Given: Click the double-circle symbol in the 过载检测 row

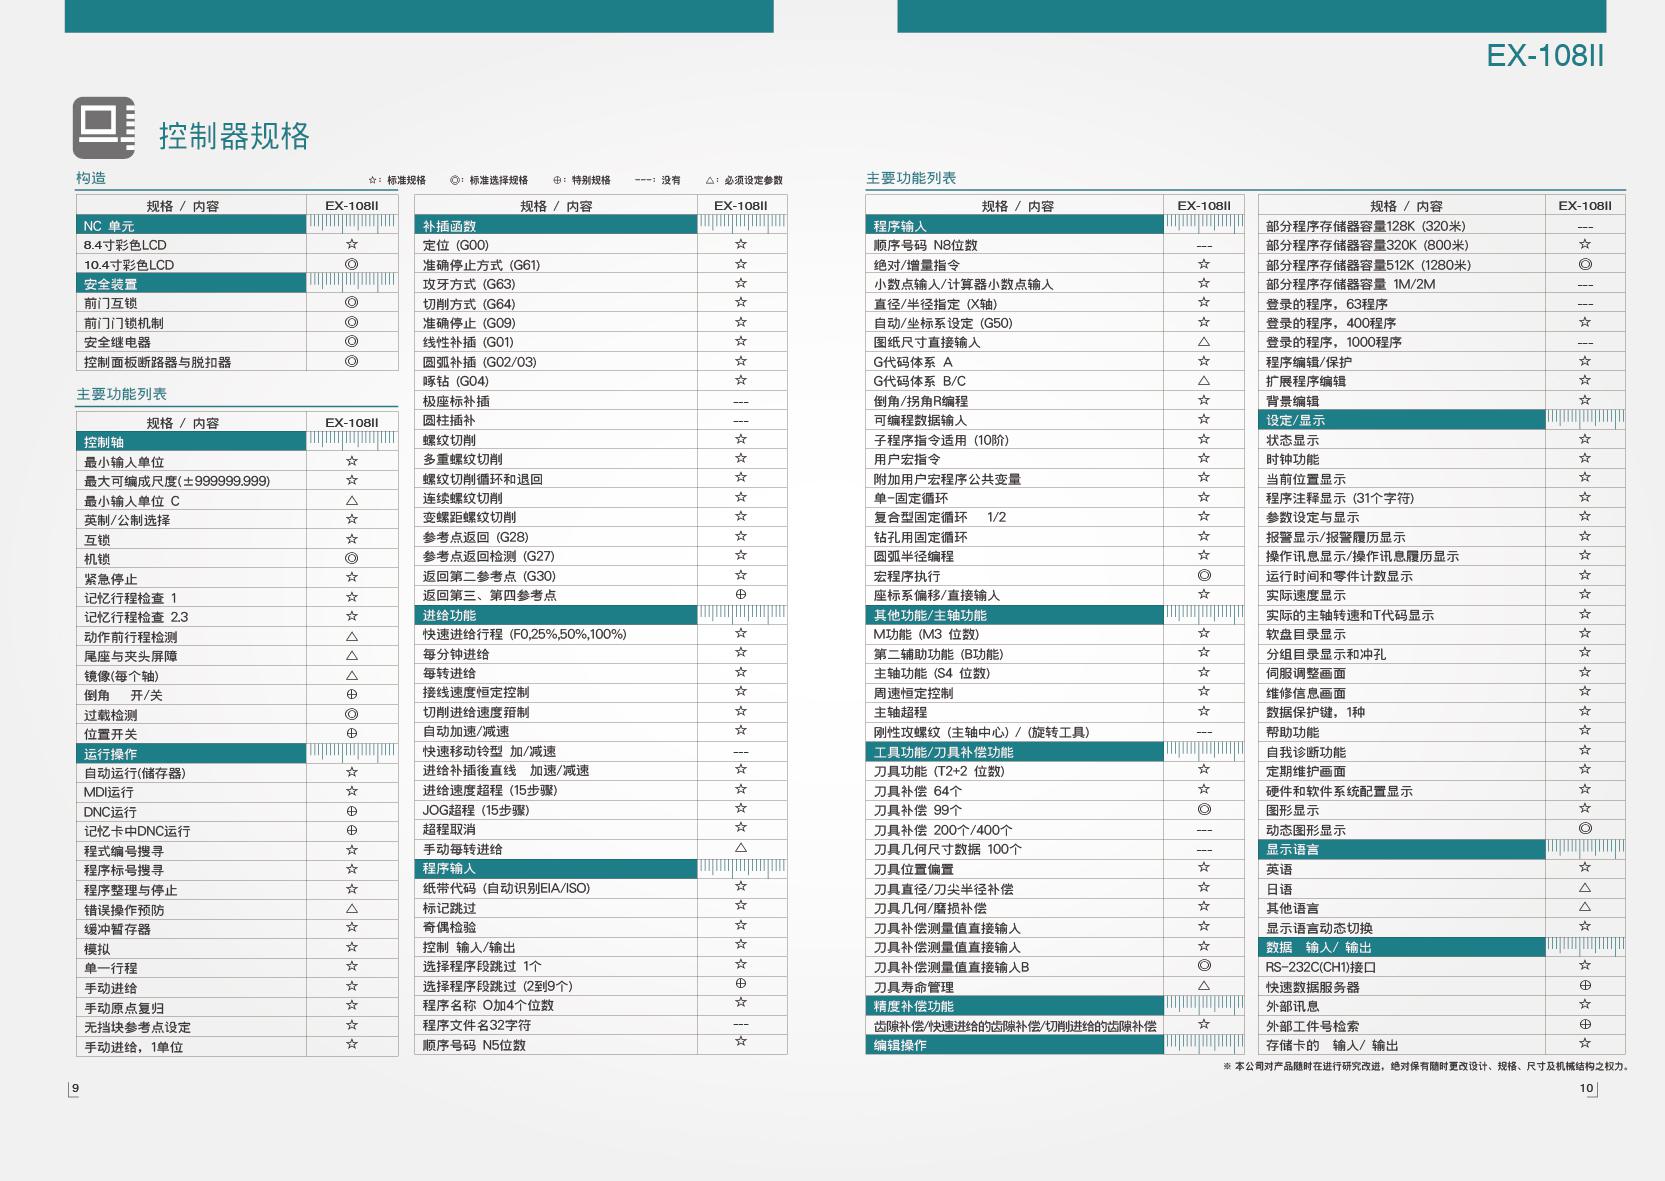Looking at the screenshot, I should click(351, 714).
